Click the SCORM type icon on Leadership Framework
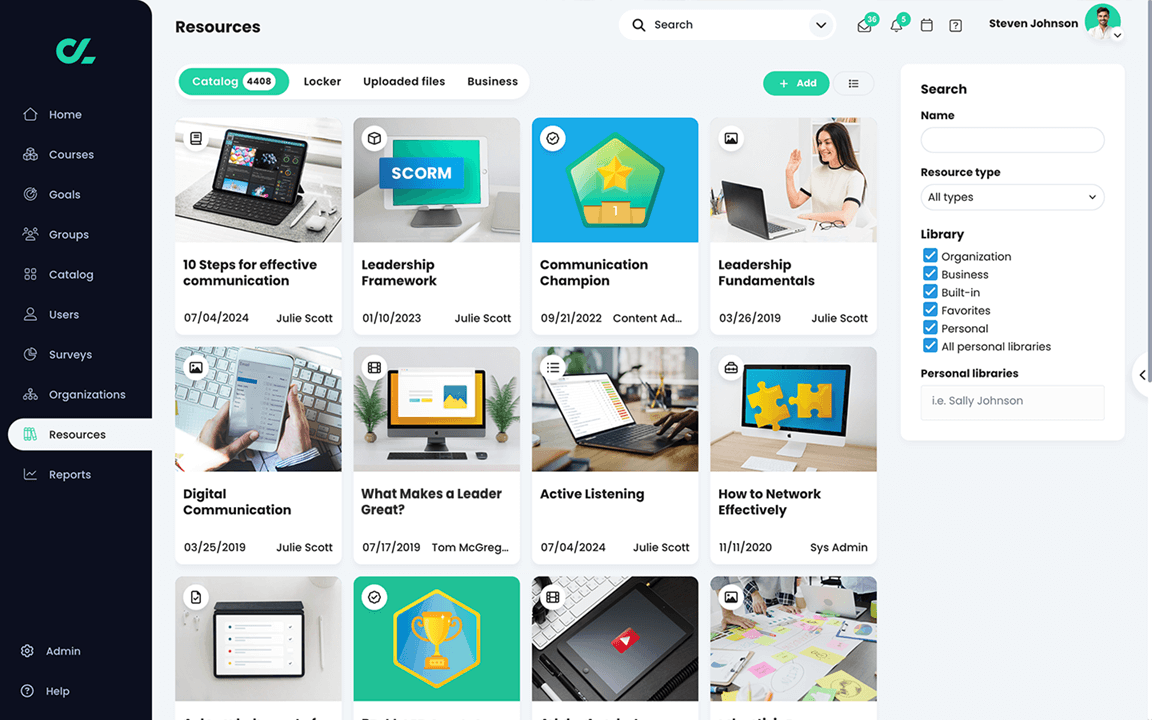Image resolution: width=1152 pixels, height=720 pixels. (x=375, y=138)
